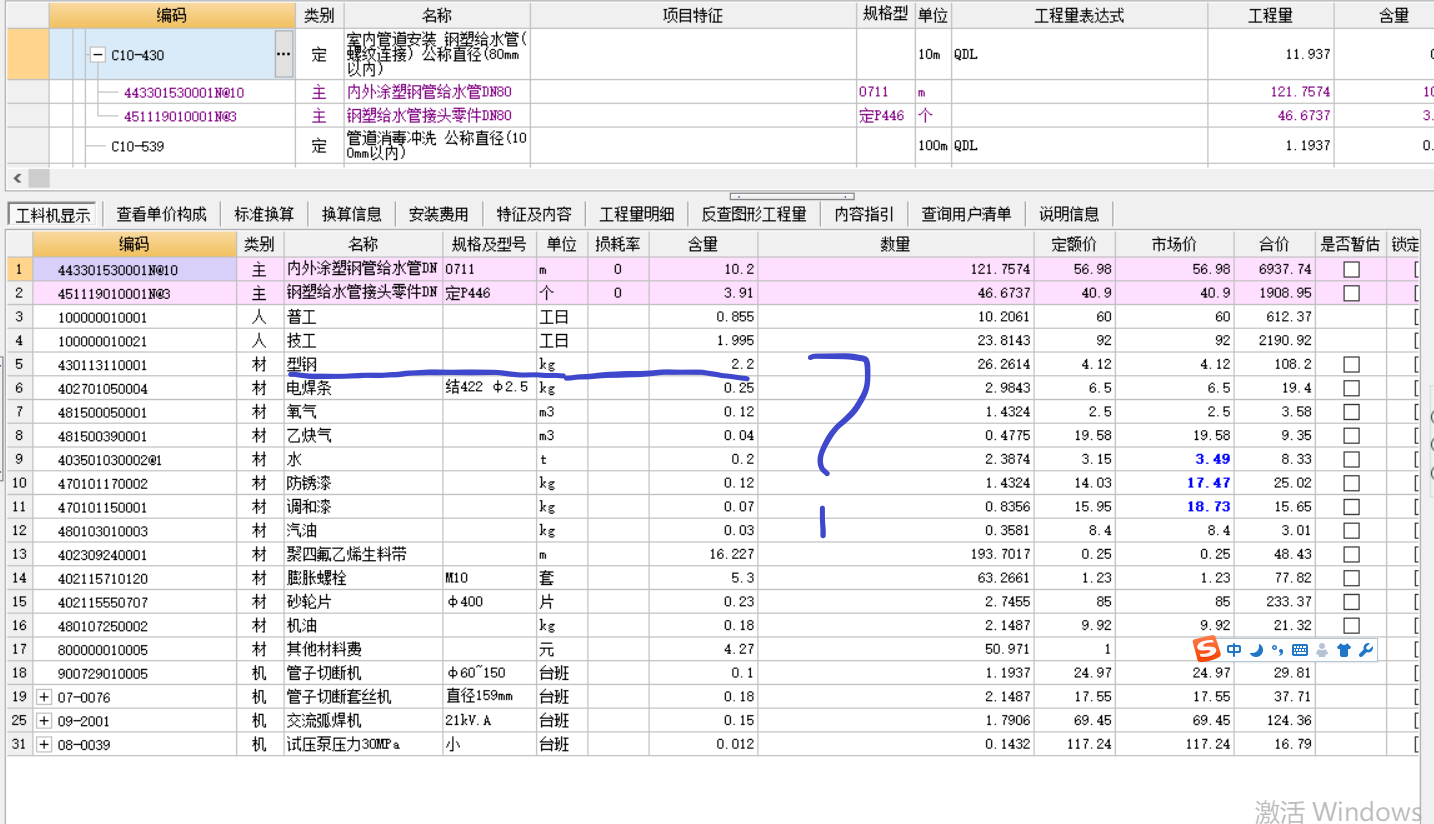The image size is (1434, 824).
Task: Toggle Chinese/English mode in Sogou bar
Action: point(1235,650)
